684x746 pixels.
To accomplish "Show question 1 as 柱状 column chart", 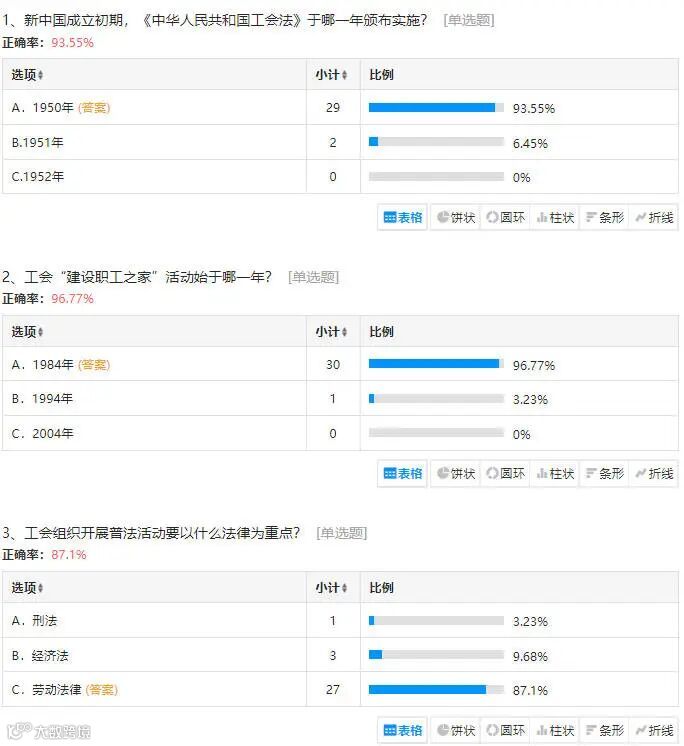I will click(x=555, y=217).
